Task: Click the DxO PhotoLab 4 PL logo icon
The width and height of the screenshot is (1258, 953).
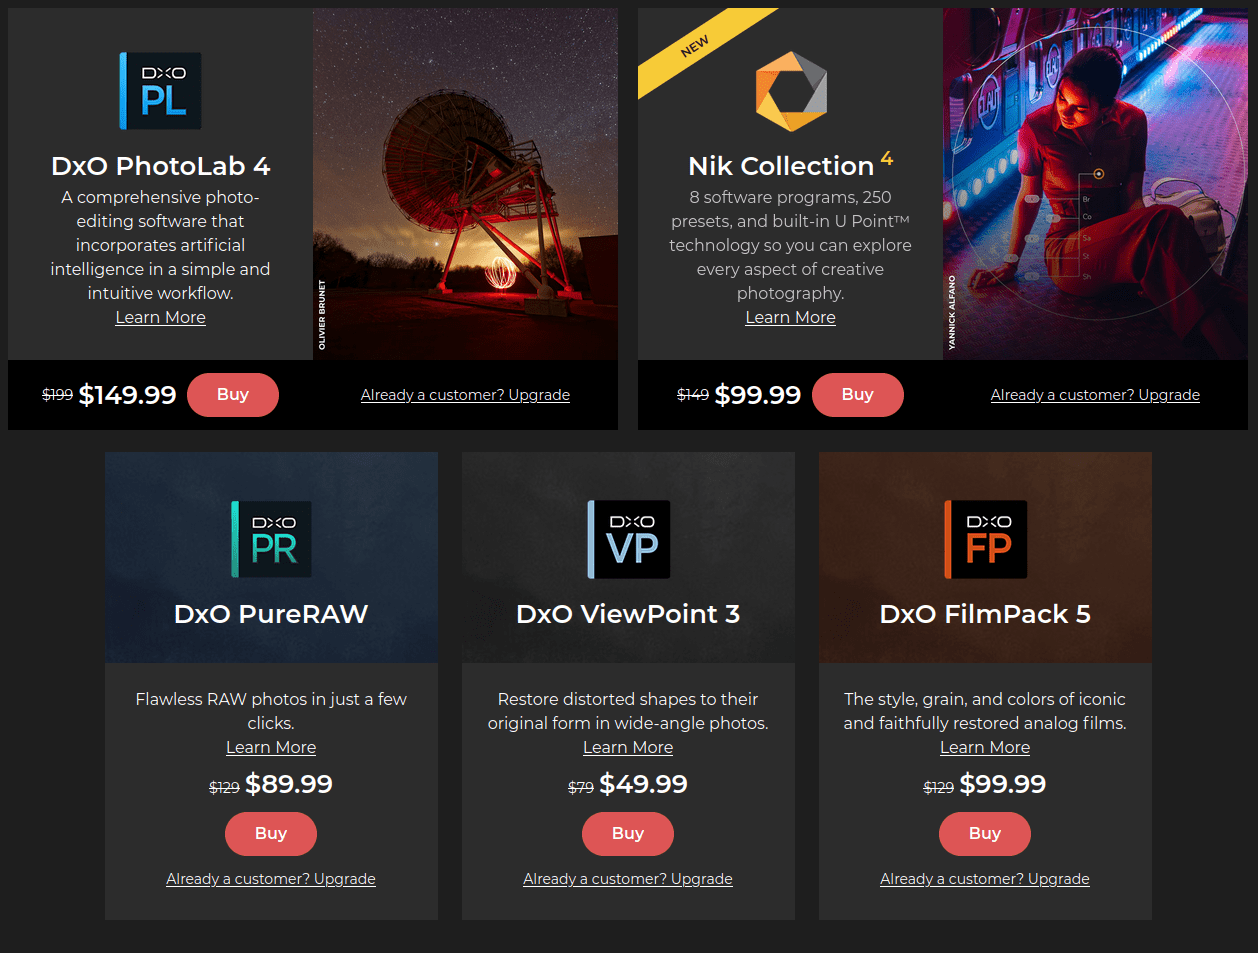Action: point(160,90)
